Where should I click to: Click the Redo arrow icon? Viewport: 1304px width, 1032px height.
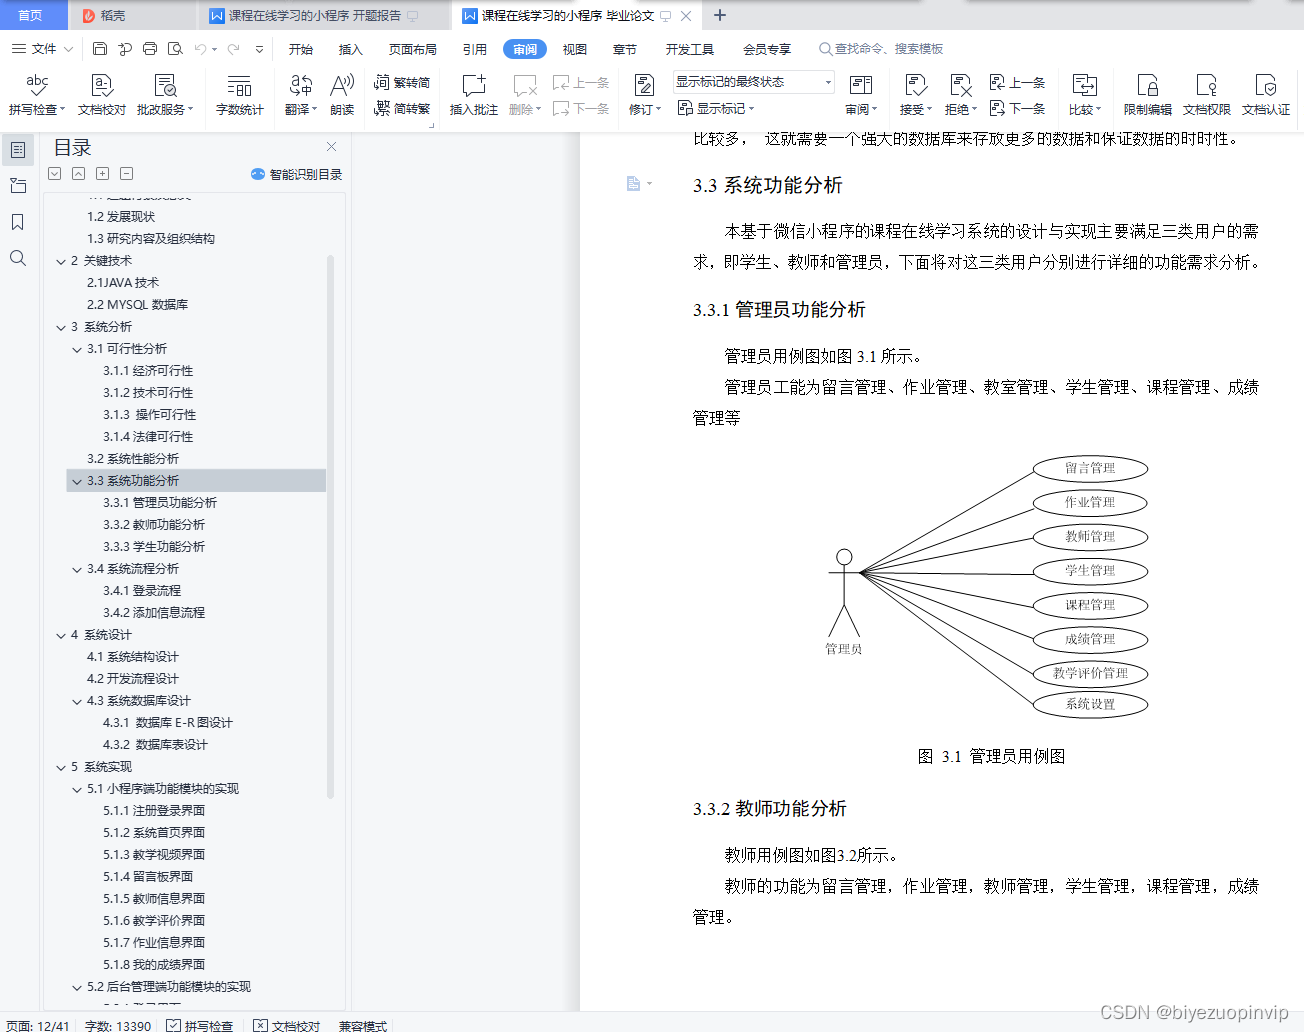pos(233,48)
